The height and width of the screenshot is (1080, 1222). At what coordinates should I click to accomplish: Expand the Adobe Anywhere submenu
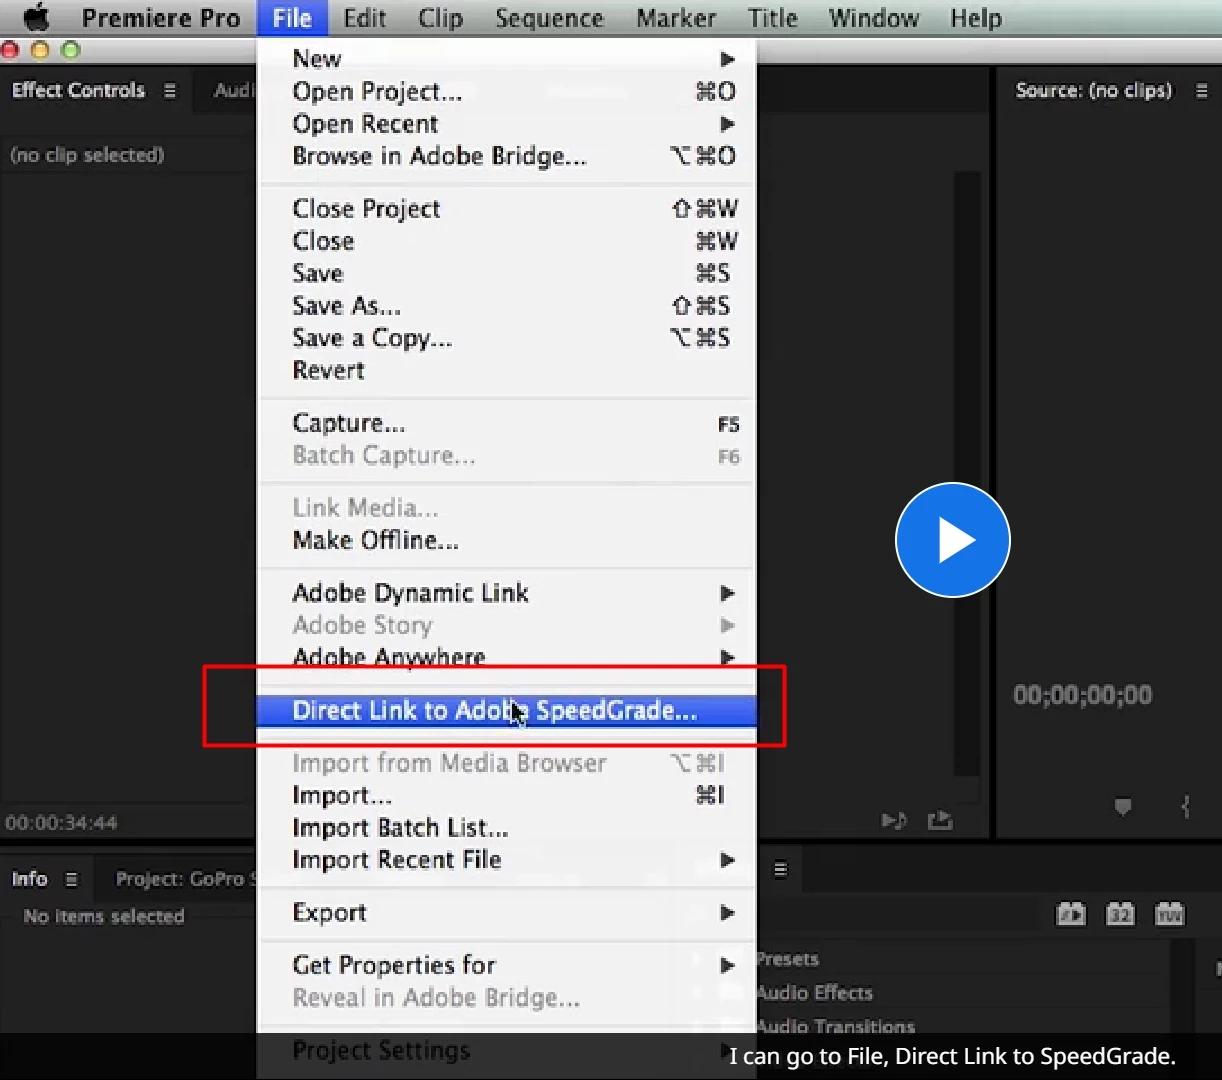(x=507, y=657)
